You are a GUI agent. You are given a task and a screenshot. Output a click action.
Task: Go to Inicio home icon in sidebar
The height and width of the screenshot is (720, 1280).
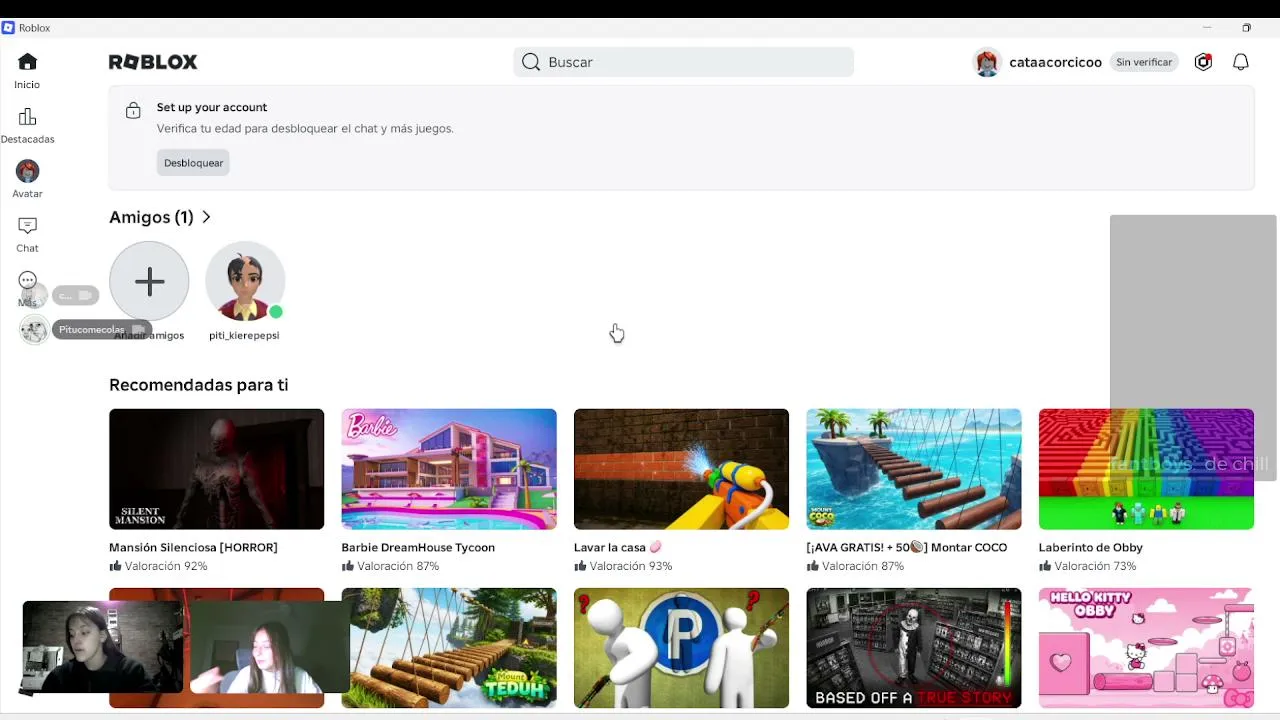(27, 62)
